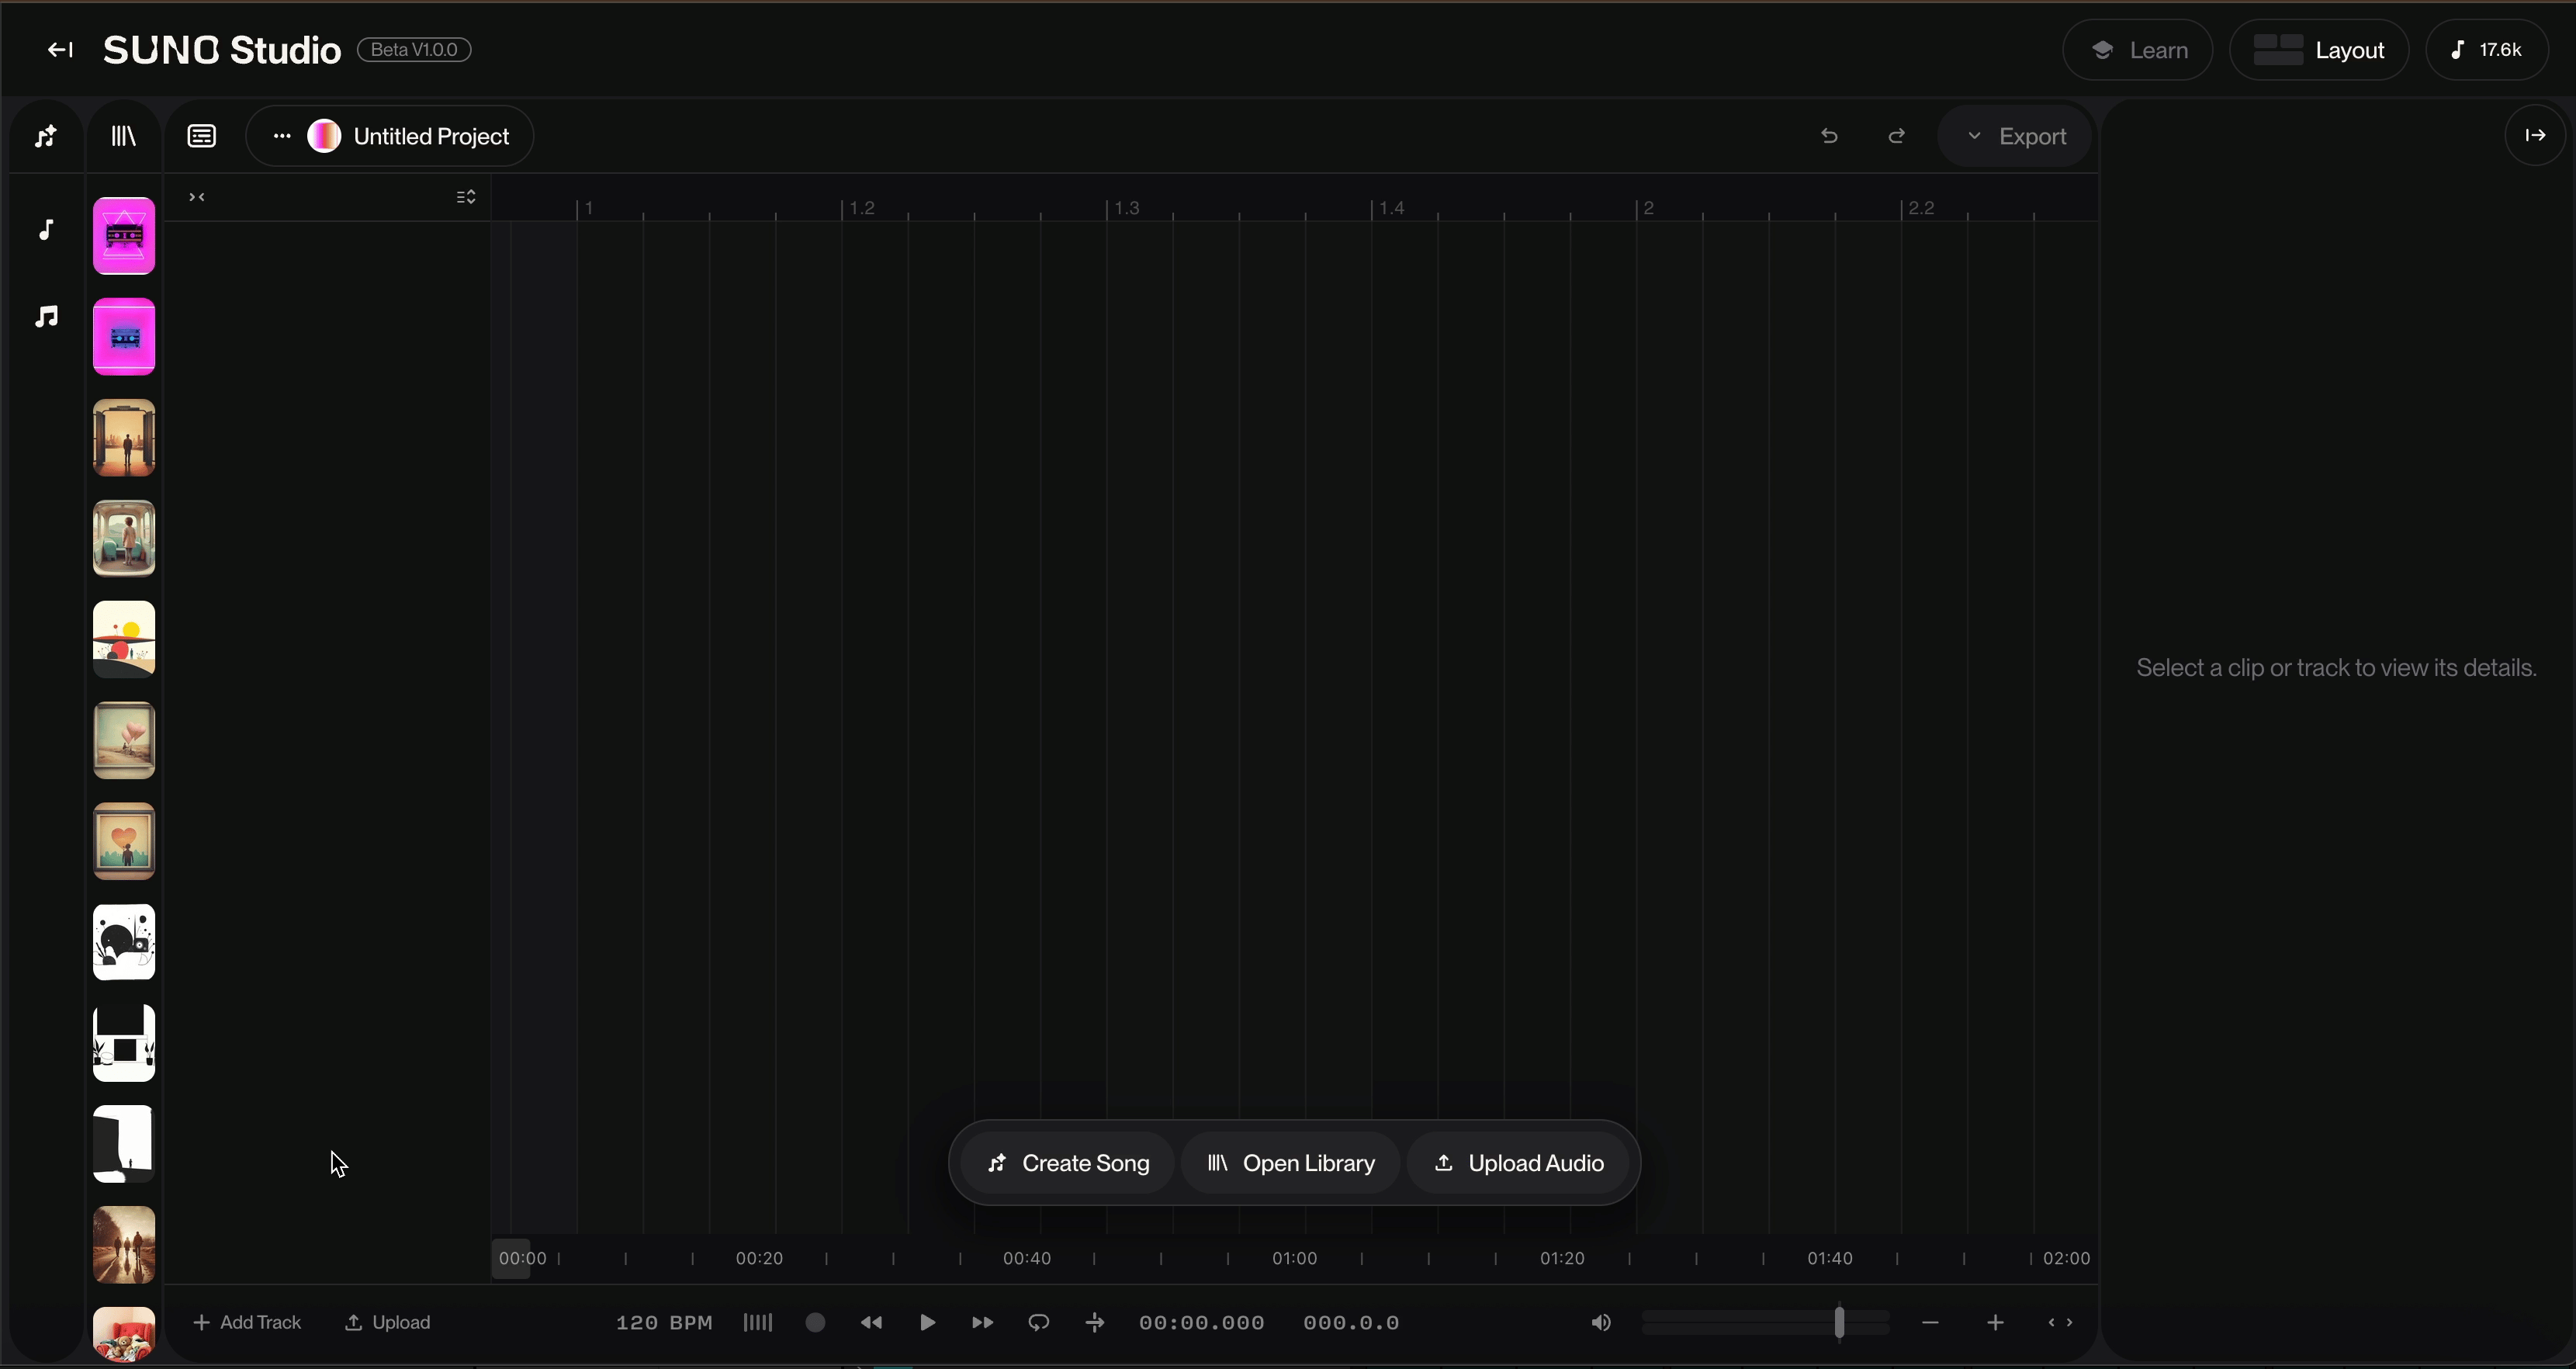The height and width of the screenshot is (1369, 2576).
Task: Collapse the right details panel
Action: 2535,135
